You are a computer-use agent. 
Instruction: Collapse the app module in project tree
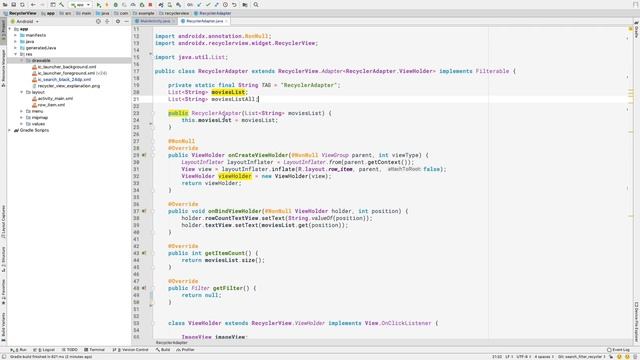click(x=10, y=29)
